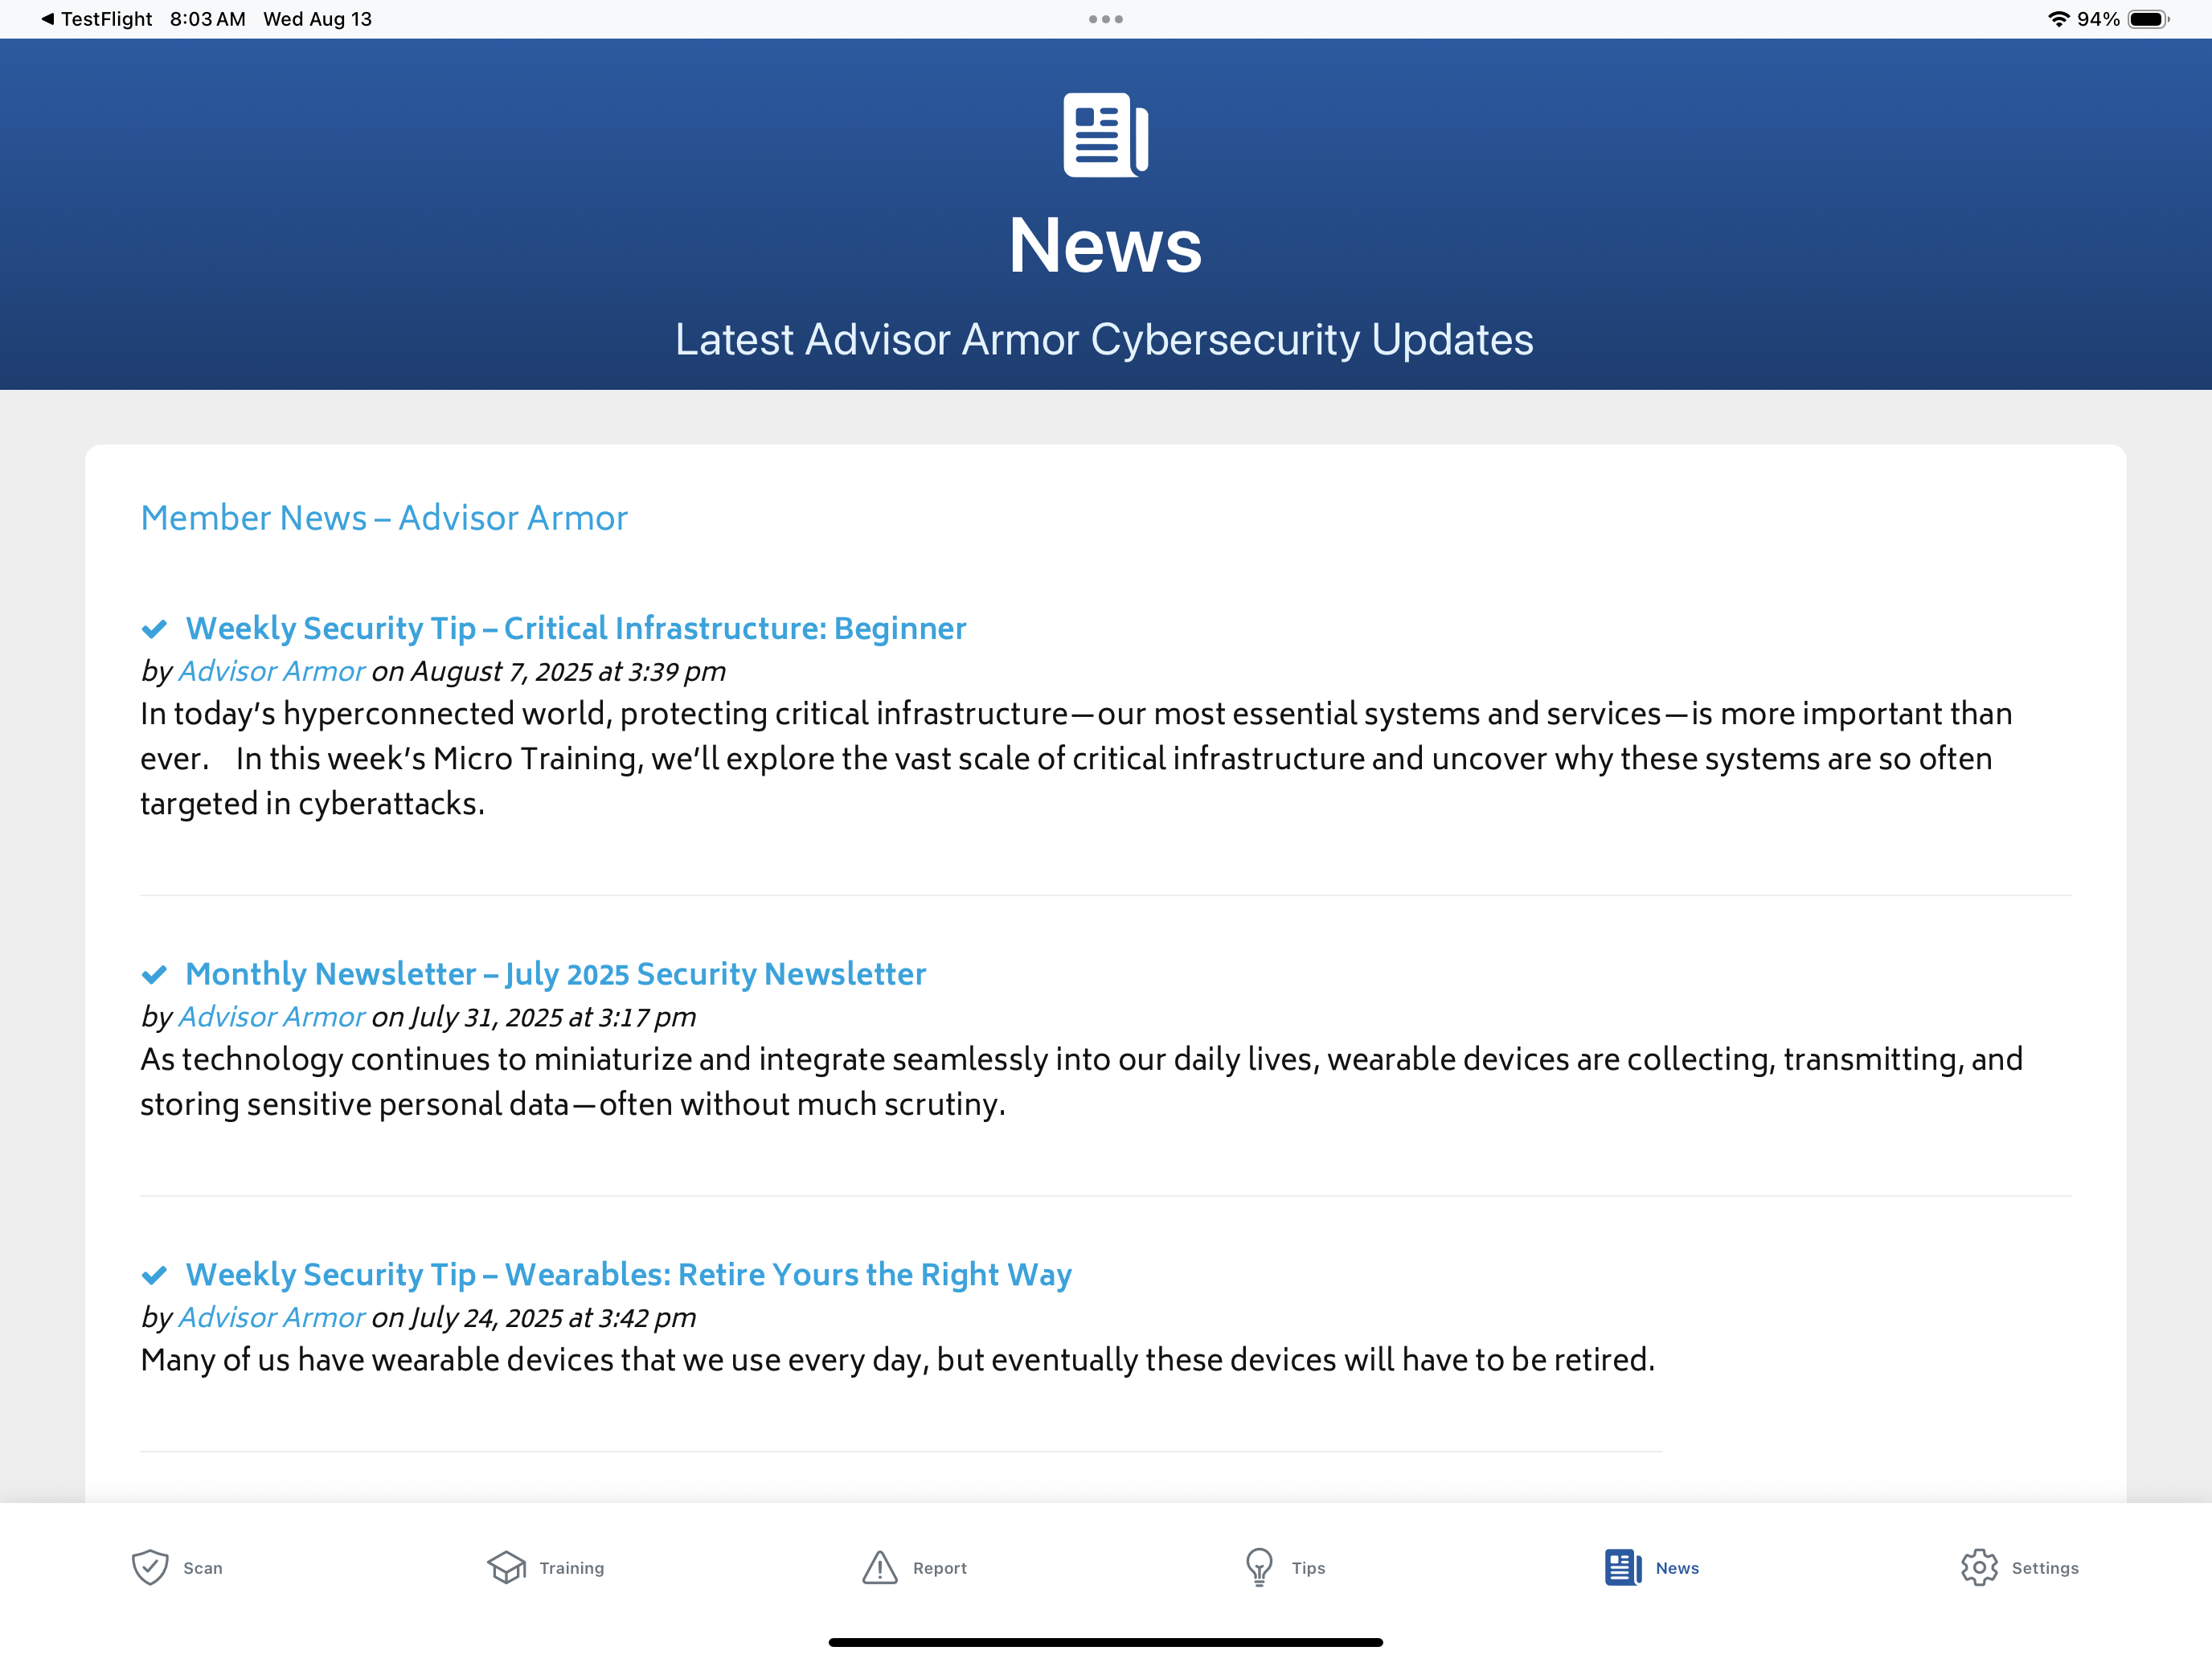Select the Tips lightbulb icon
2212x1659 pixels.
1259,1567
